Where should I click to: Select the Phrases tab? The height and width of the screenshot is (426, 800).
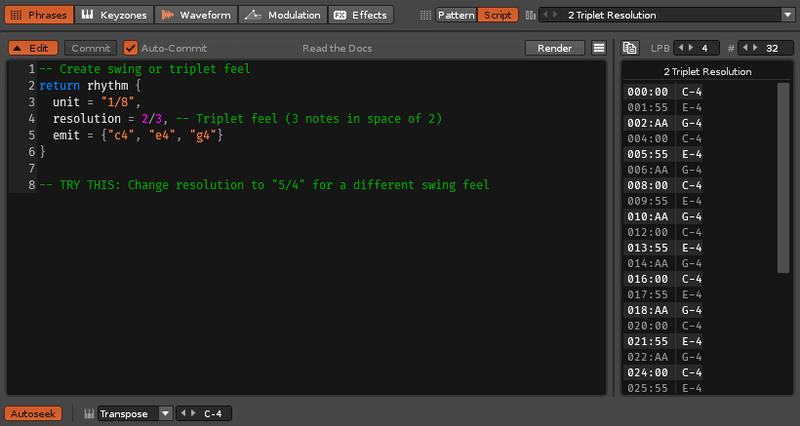tap(39, 15)
